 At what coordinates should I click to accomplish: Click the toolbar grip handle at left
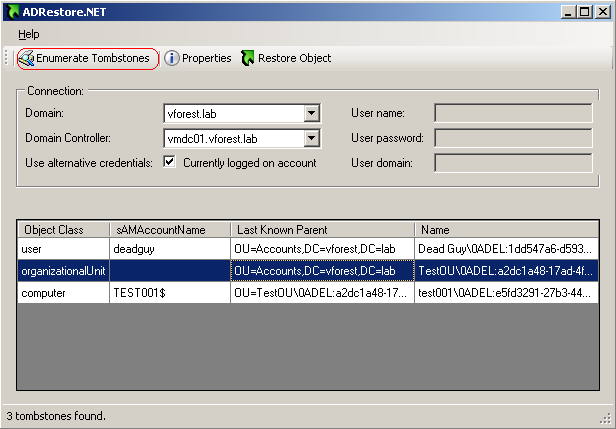click(x=6, y=57)
